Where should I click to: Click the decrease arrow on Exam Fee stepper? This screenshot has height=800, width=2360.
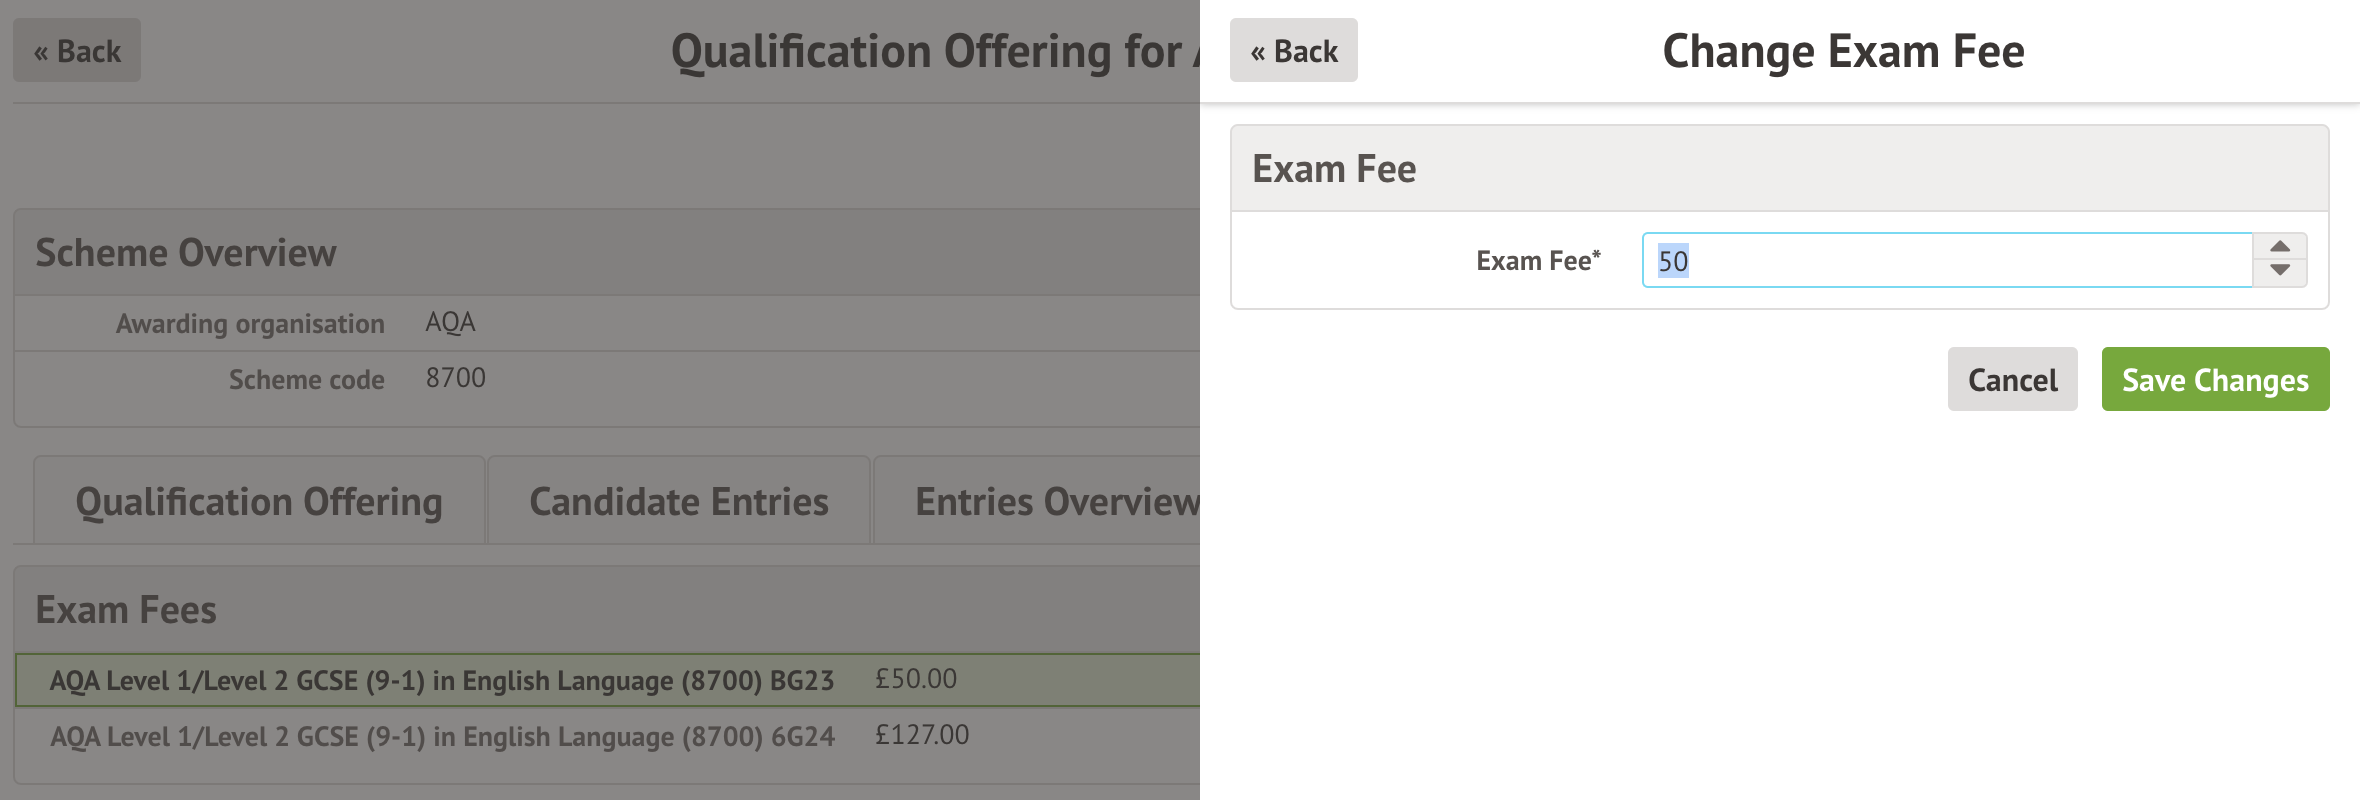(x=2280, y=271)
